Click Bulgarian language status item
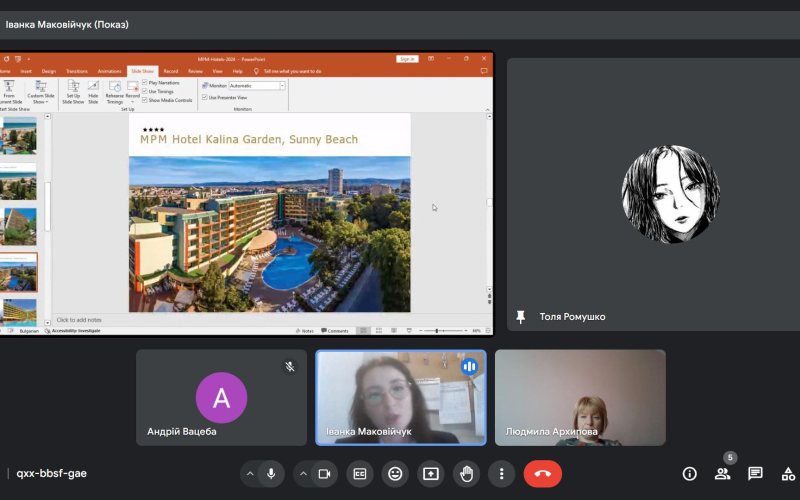Screen dimensions: 800x500 (29, 331)
